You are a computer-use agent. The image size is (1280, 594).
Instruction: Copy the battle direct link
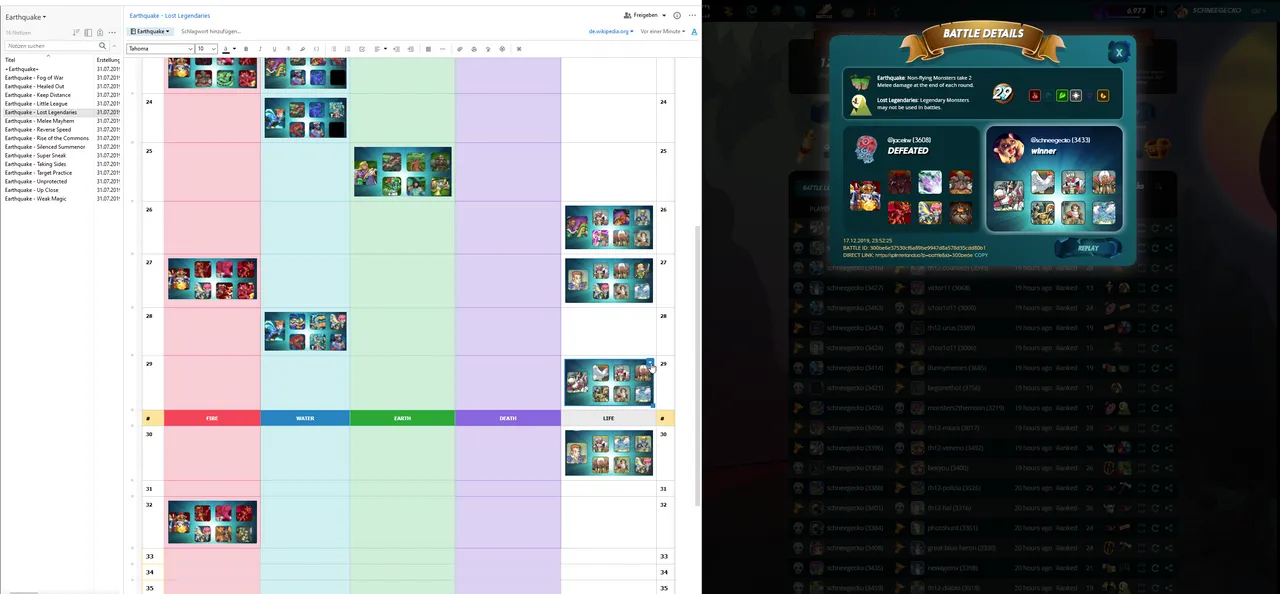click(981, 255)
